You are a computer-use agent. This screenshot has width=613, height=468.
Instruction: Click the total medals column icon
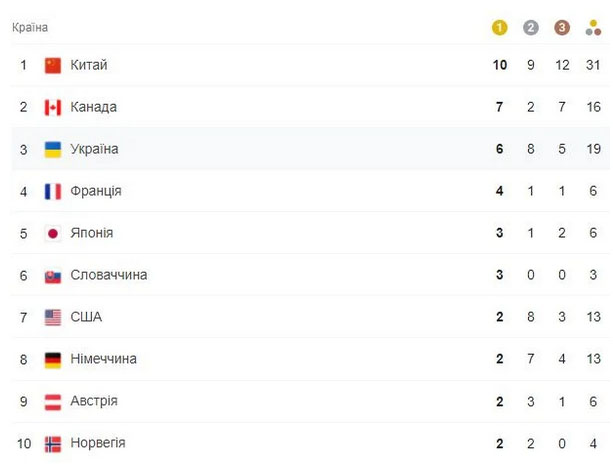[x=593, y=28]
